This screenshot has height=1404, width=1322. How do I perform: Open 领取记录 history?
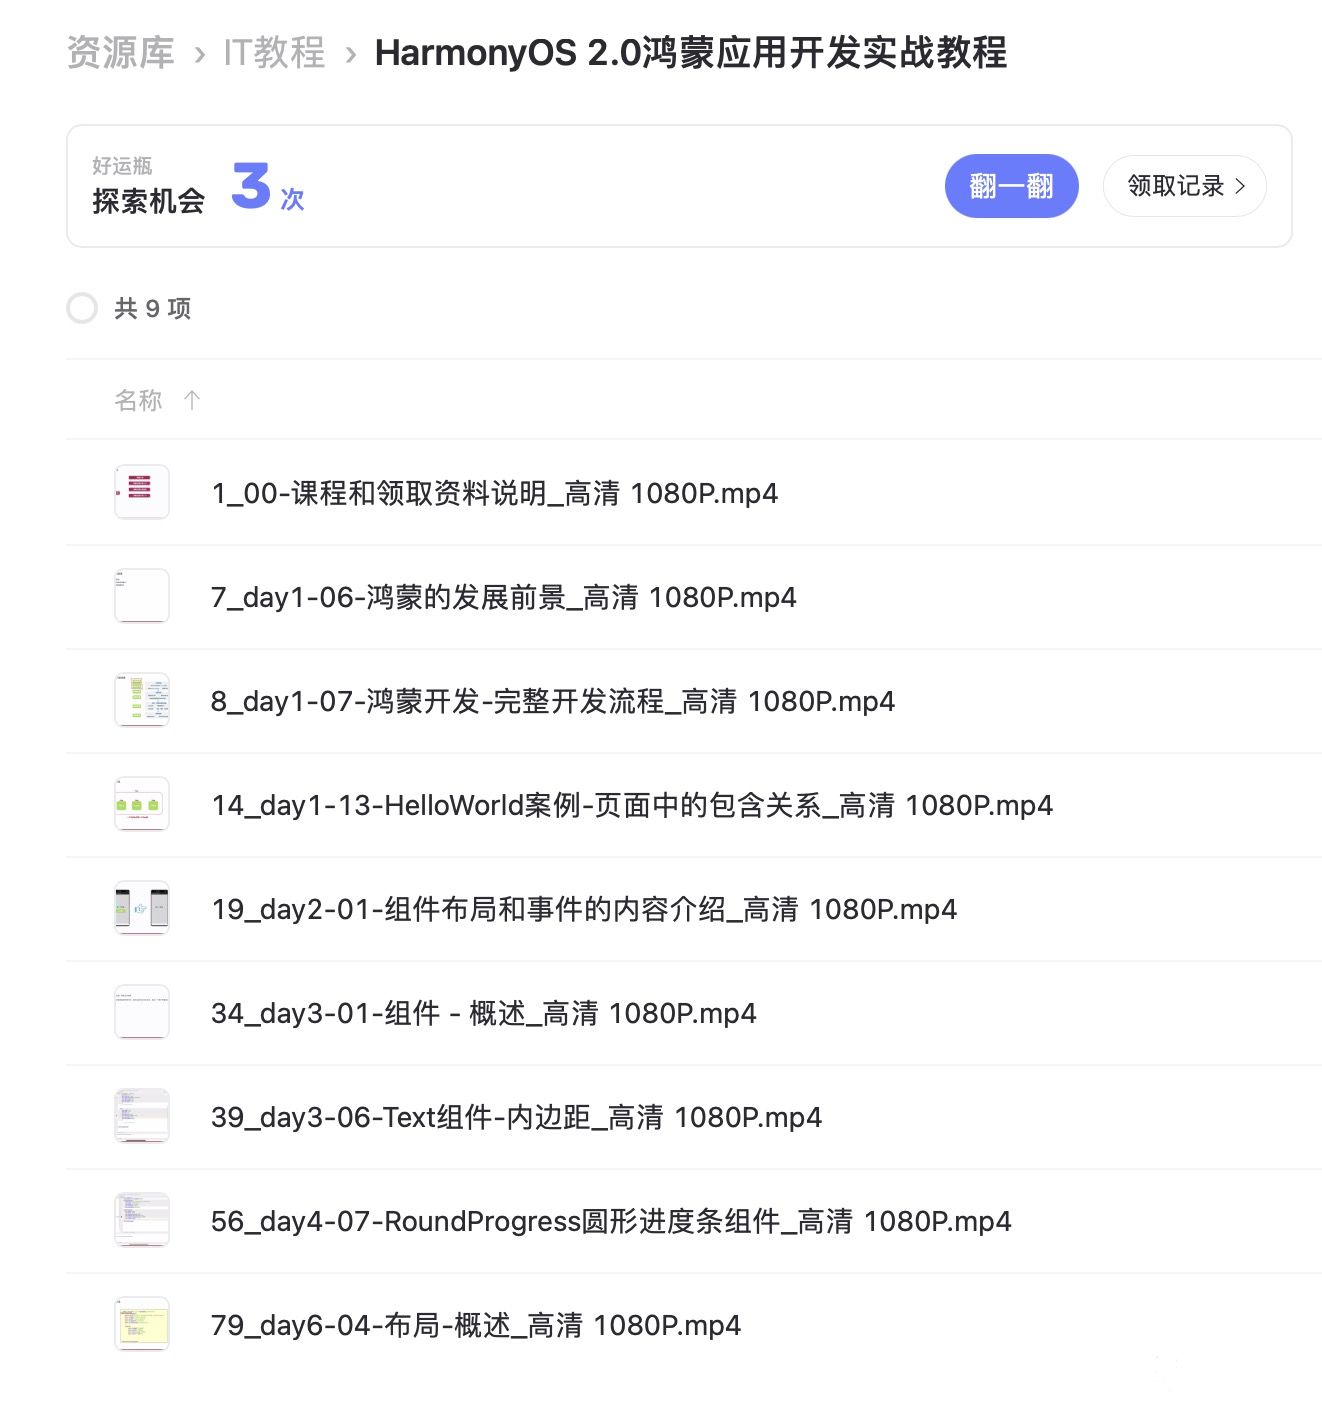pos(1185,186)
